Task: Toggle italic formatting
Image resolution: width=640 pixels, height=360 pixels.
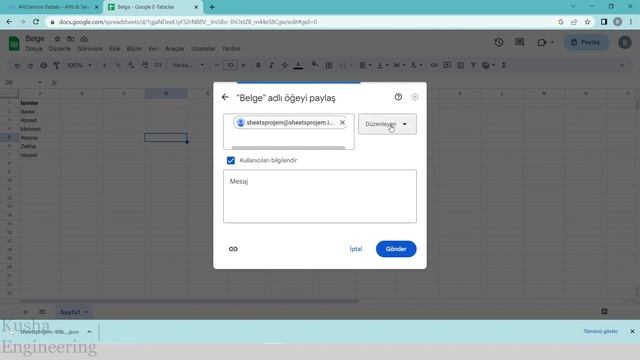Action: 271,65
